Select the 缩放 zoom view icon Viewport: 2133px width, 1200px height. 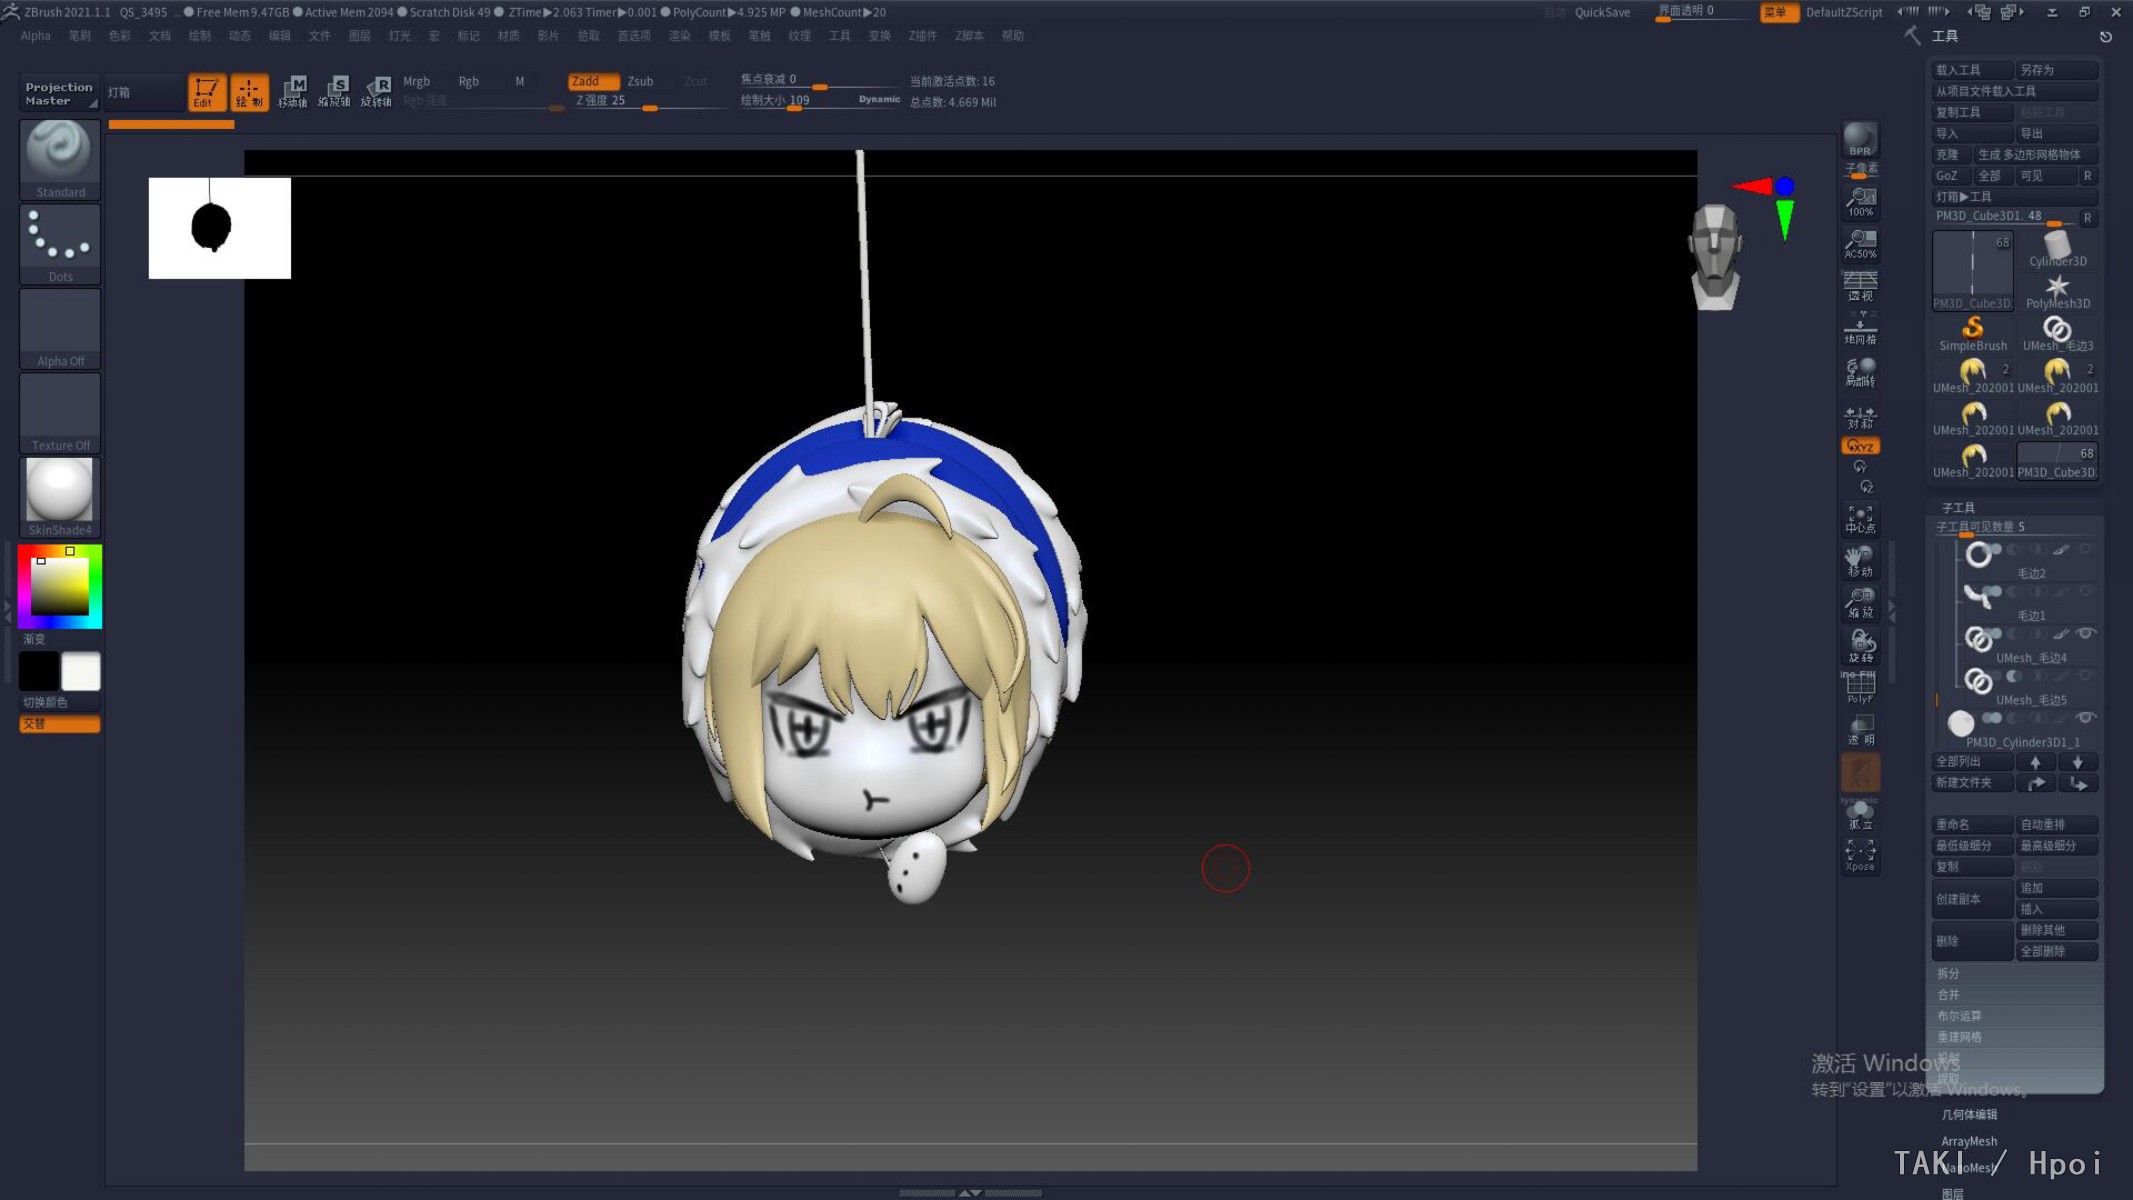coord(1860,603)
